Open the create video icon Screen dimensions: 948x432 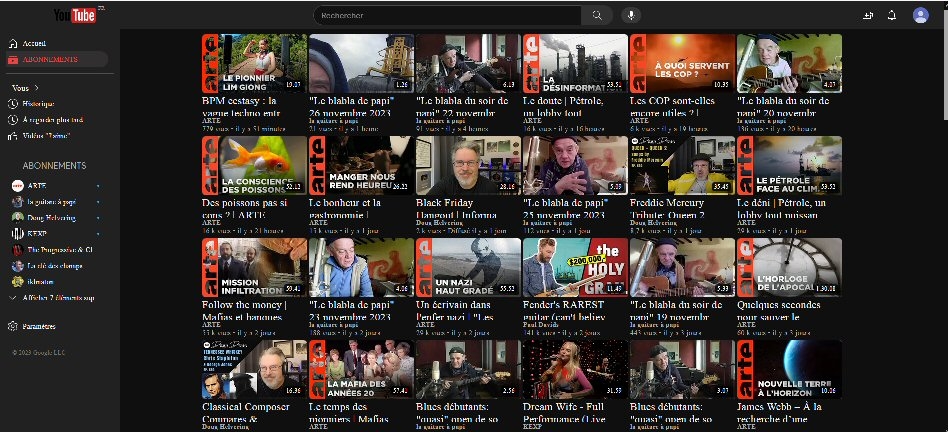pyautogui.click(x=868, y=16)
